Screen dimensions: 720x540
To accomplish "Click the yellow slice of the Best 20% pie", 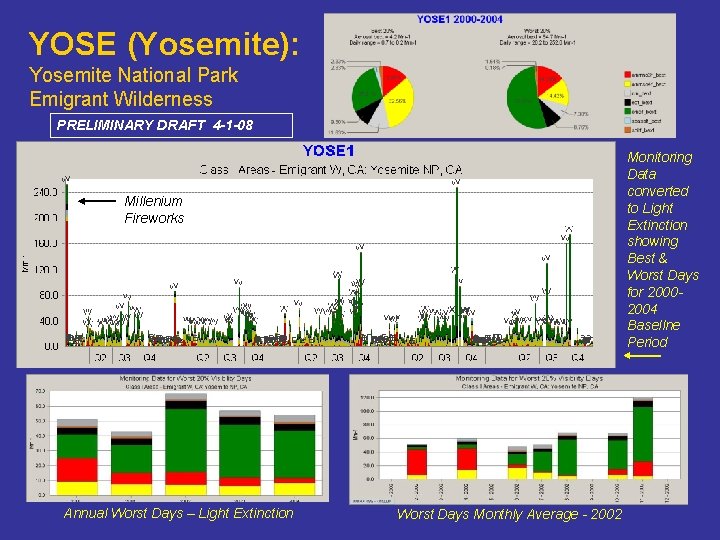I will pos(399,102).
